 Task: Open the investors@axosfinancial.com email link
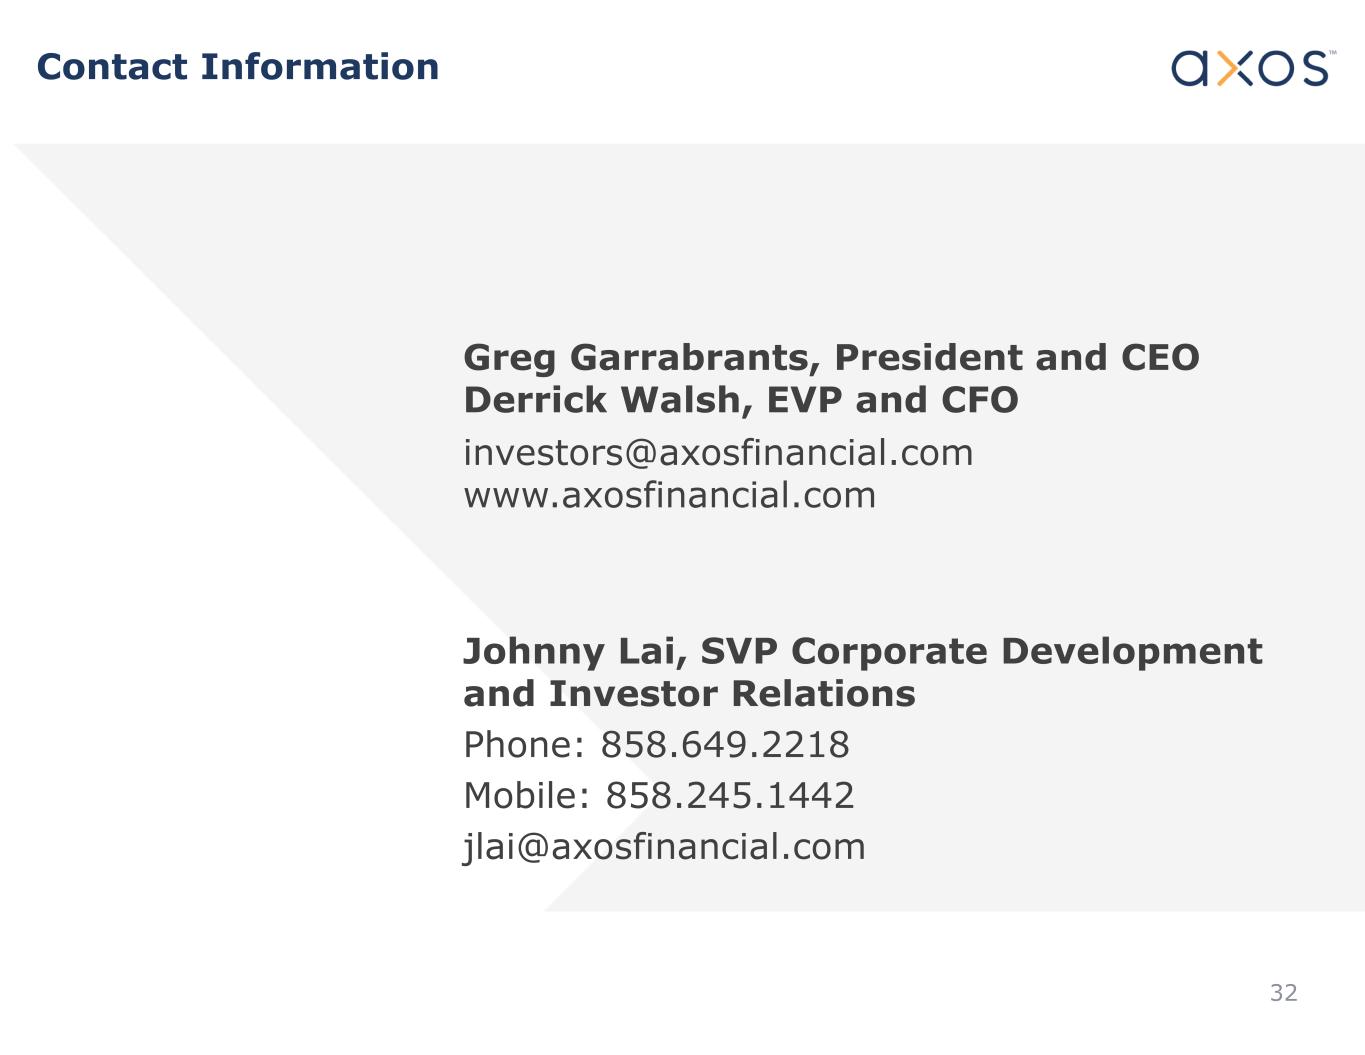click(718, 453)
